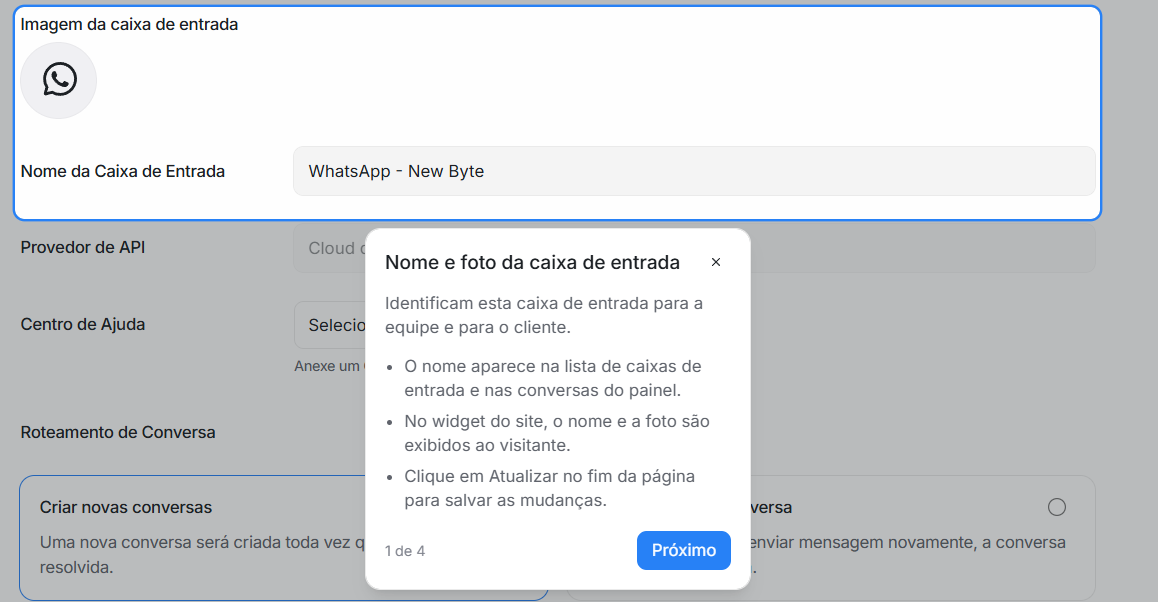Viewport: 1158px width, 602px height.
Task: Advance the tour with the Próximo button
Action: 683,550
